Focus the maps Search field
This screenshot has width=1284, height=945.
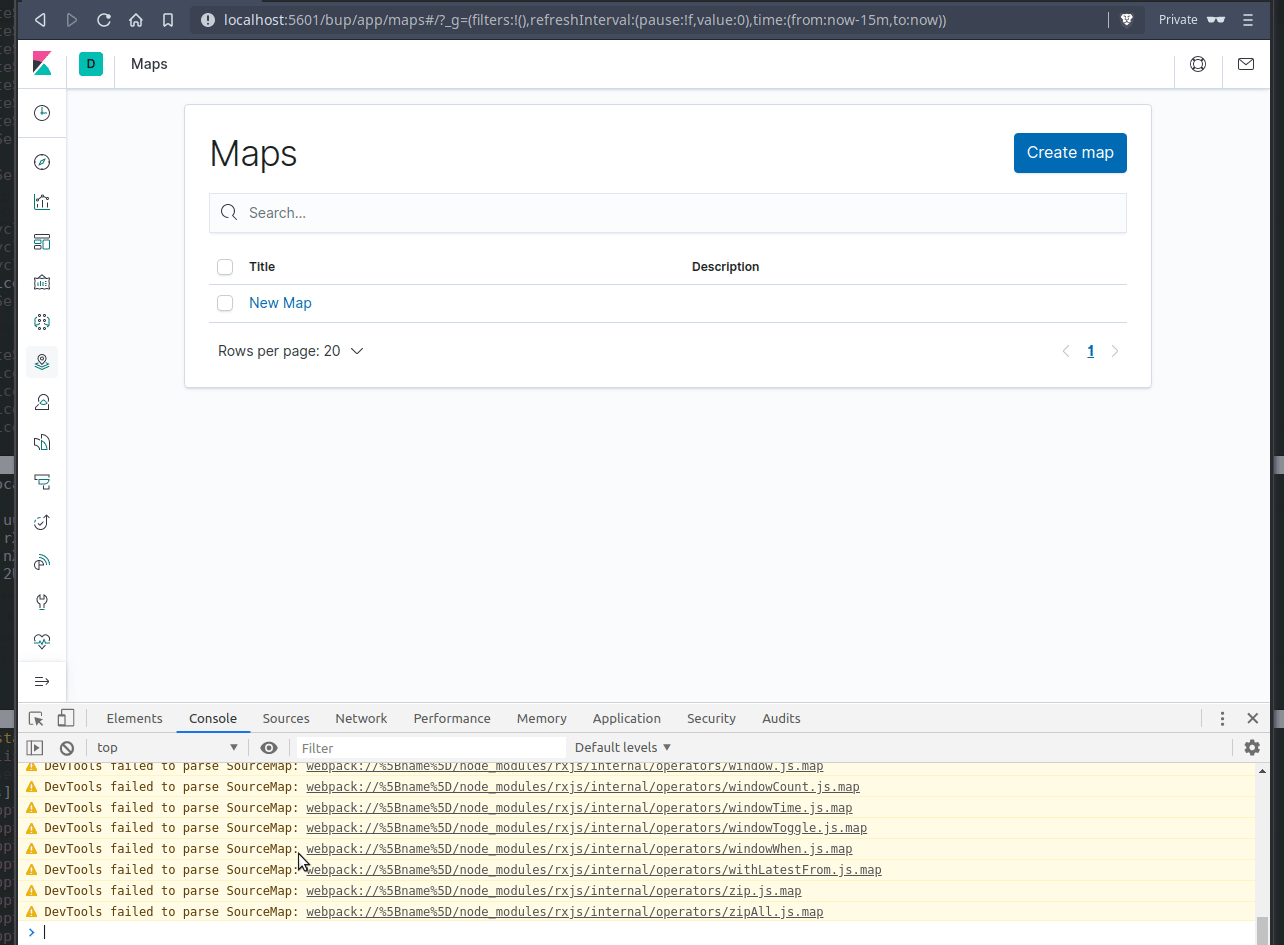click(668, 213)
